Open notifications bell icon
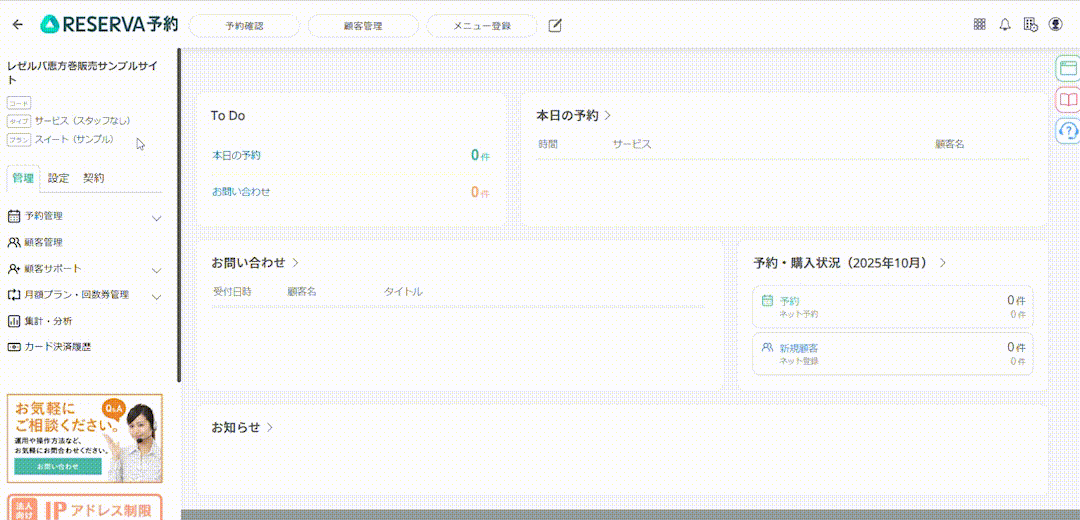Image resolution: width=1080 pixels, height=520 pixels. (1005, 25)
